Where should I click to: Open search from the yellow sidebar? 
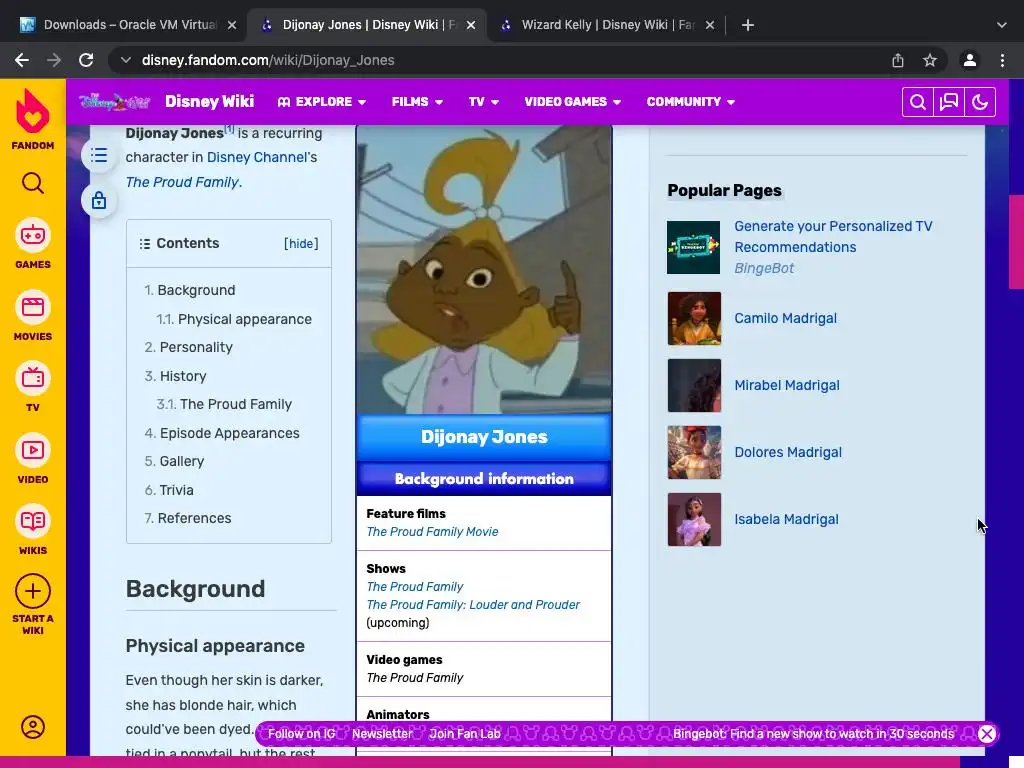(x=33, y=184)
